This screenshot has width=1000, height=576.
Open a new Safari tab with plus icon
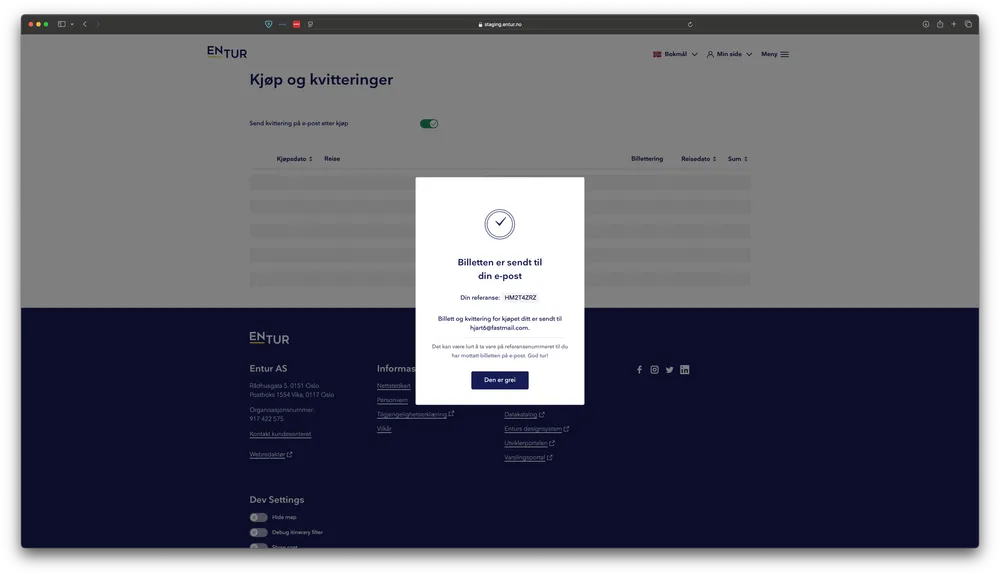[x=954, y=24]
